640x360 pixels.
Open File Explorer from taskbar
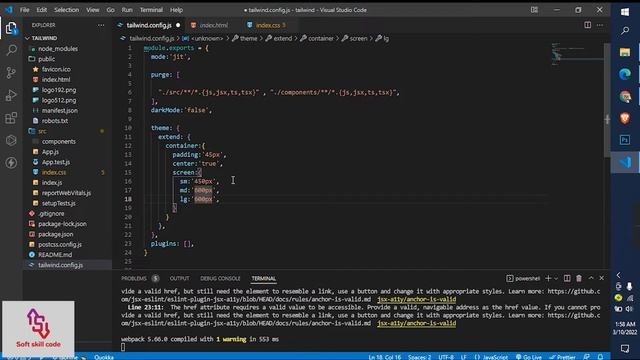click(625, 52)
